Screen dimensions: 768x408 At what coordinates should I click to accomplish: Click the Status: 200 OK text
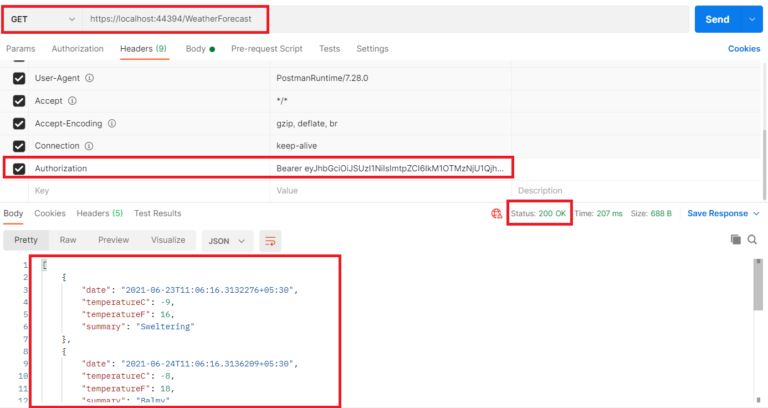tap(538, 214)
